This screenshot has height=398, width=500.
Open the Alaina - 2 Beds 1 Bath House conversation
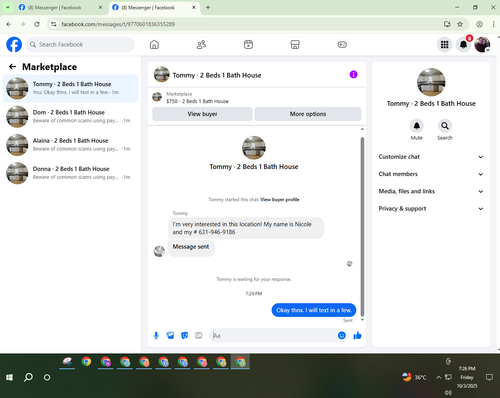pyautogui.click(x=71, y=145)
